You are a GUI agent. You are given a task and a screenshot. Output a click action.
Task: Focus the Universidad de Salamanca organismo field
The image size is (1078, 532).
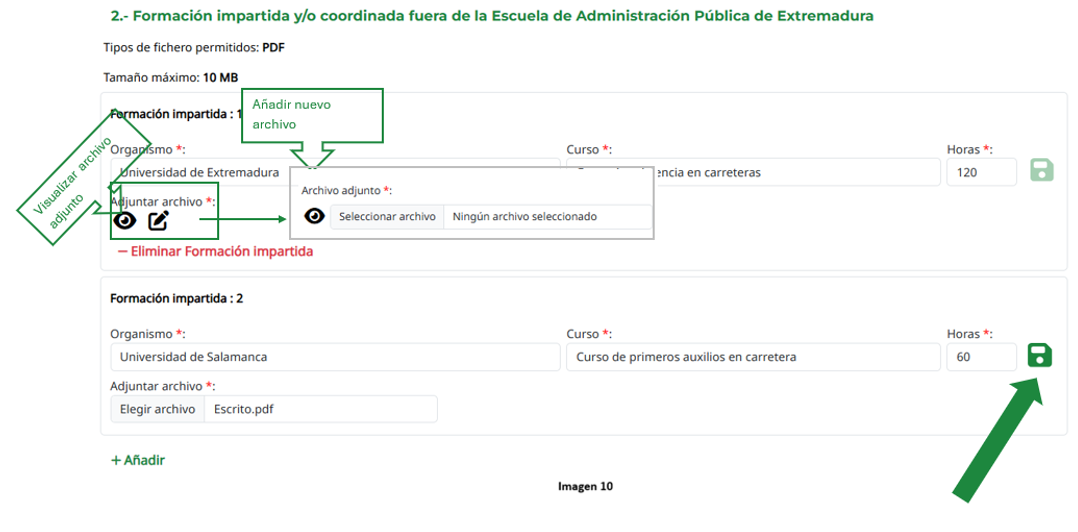point(335,357)
